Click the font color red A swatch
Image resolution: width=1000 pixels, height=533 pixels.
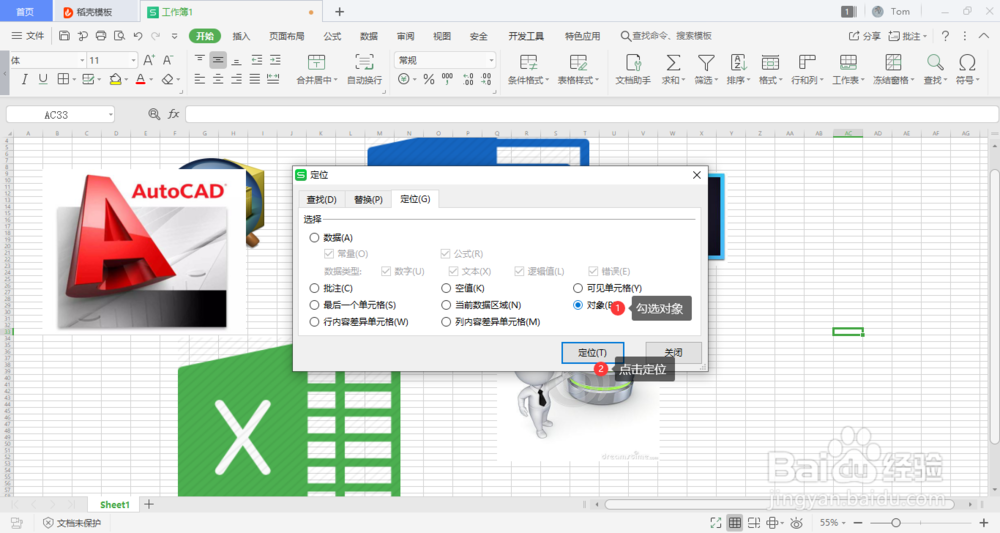click(x=141, y=79)
